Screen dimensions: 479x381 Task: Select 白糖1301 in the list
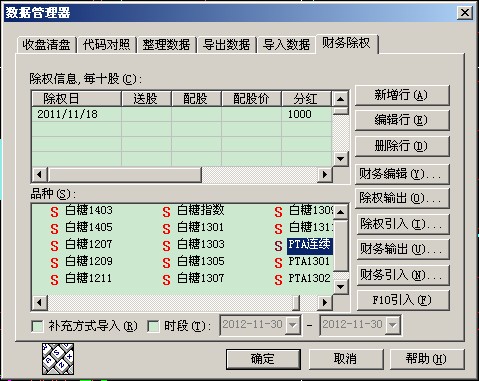201,227
